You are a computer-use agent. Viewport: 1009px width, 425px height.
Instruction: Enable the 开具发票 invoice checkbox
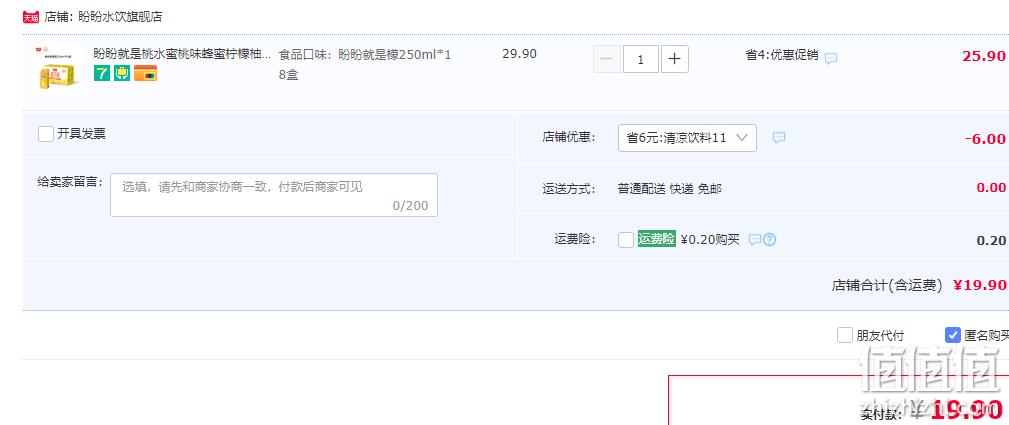tap(46, 134)
